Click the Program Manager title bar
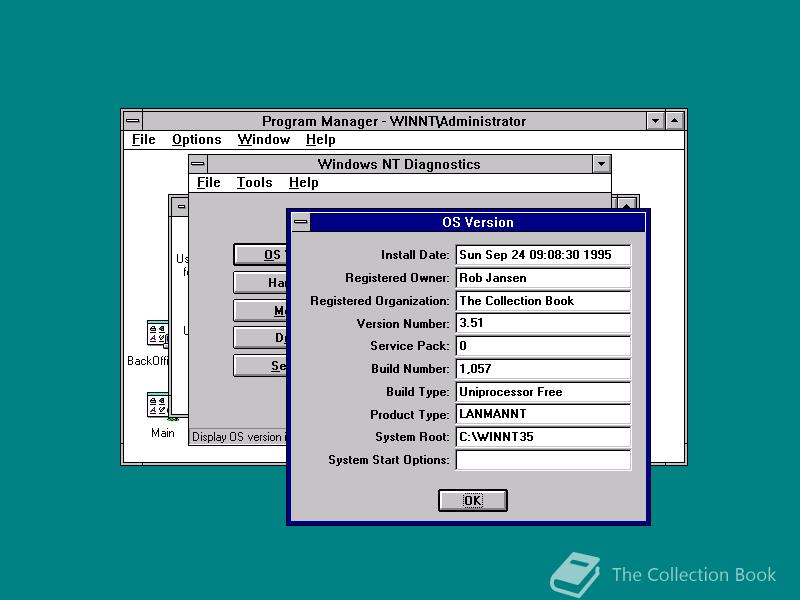 394,121
